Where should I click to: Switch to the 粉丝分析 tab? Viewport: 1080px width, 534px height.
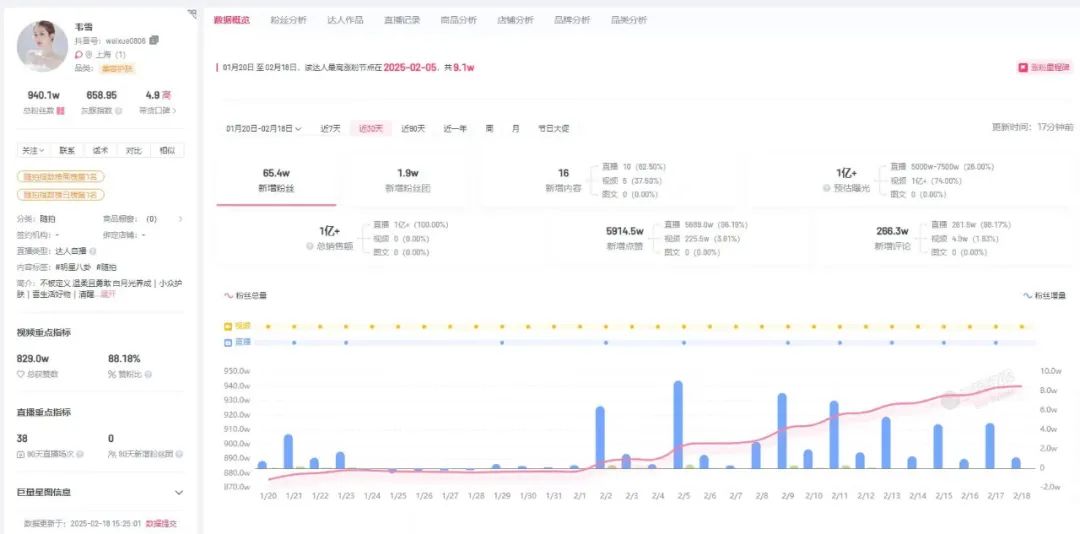click(x=289, y=20)
